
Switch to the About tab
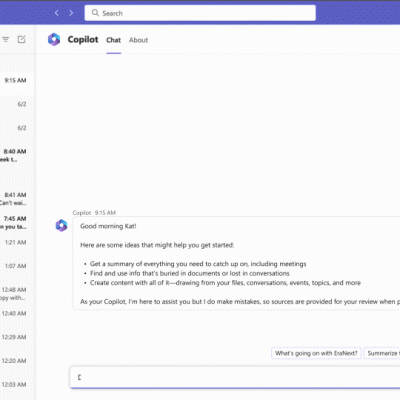click(x=138, y=40)
